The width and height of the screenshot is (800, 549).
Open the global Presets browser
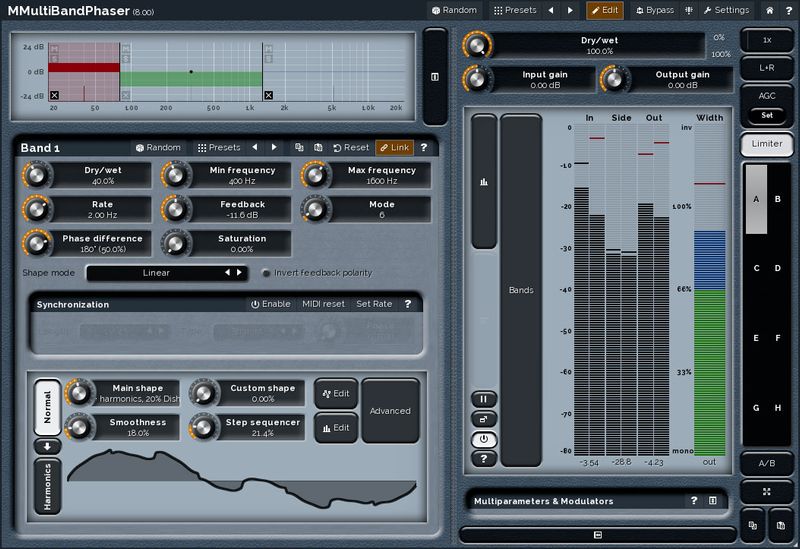click(x=515, y=10)
